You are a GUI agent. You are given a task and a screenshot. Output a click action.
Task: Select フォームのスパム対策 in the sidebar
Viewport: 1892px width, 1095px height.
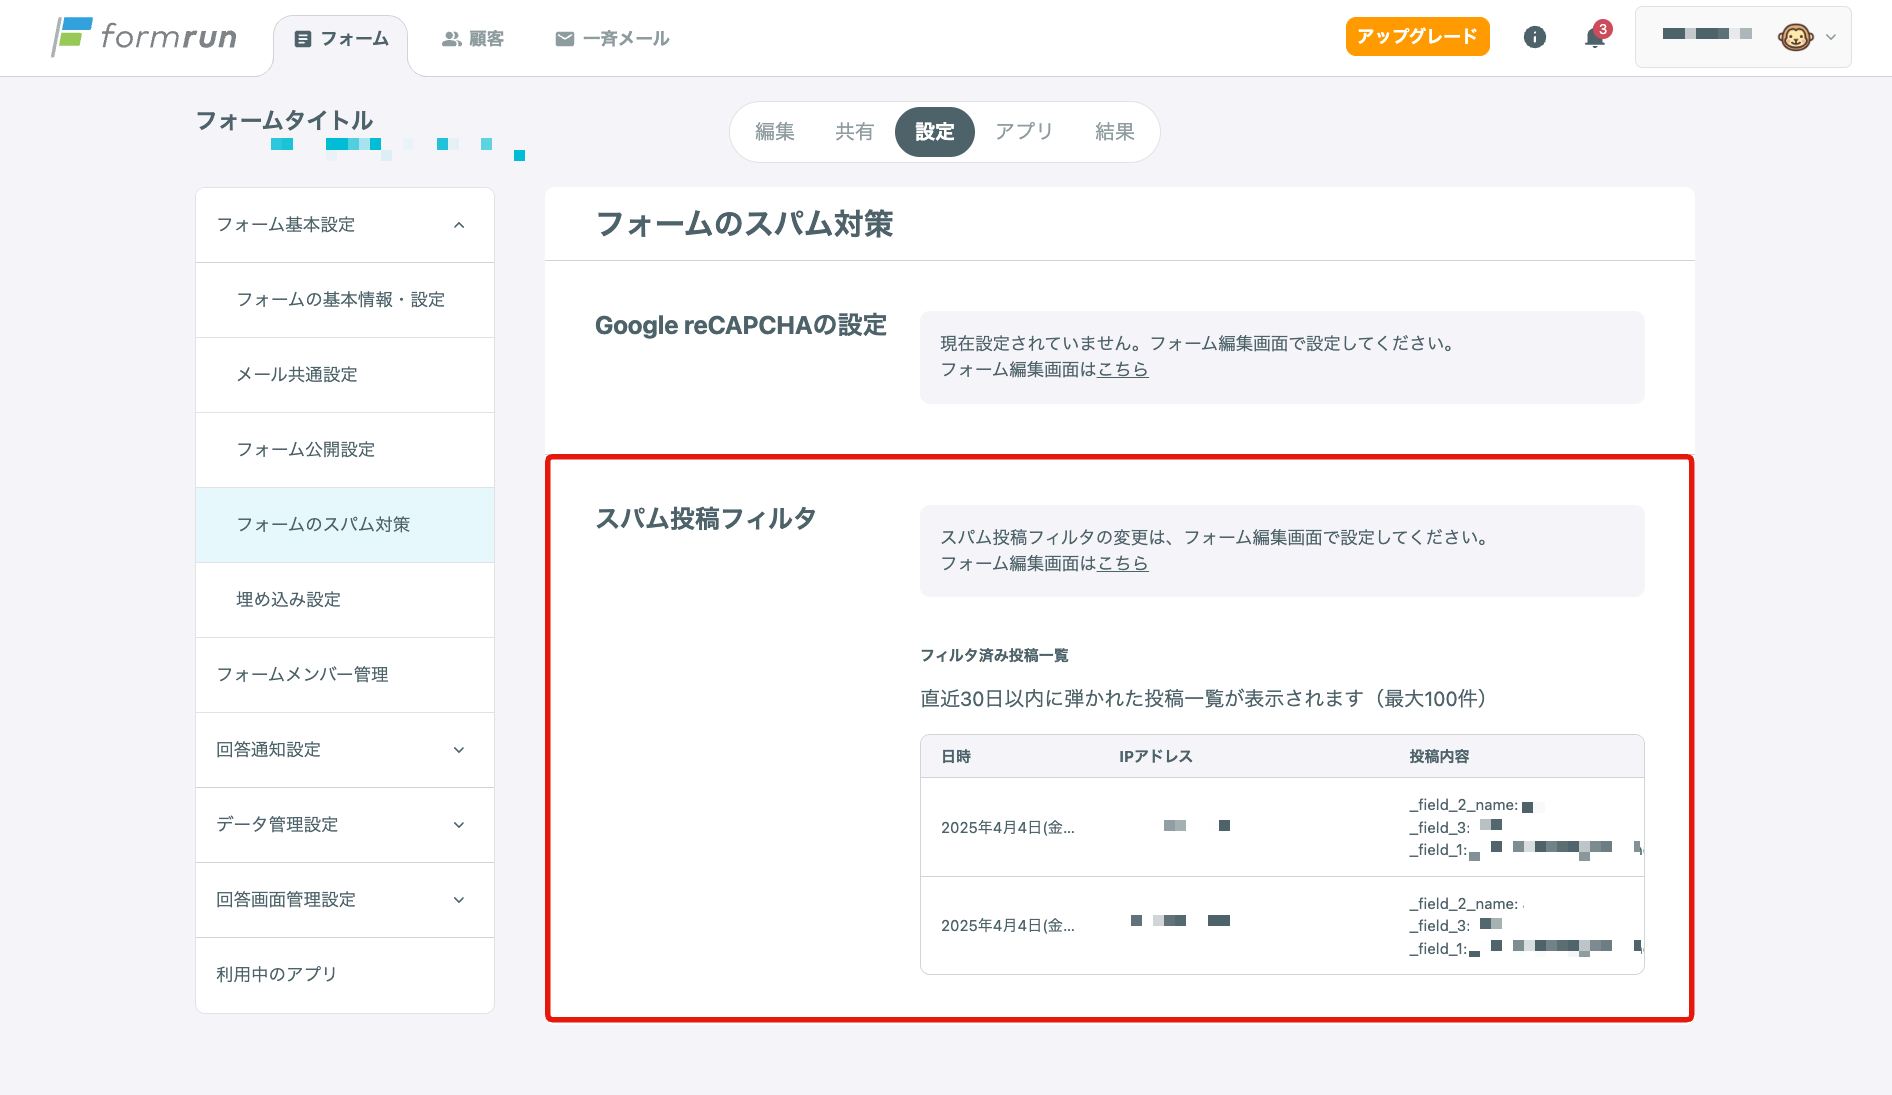tap(345, 525)
